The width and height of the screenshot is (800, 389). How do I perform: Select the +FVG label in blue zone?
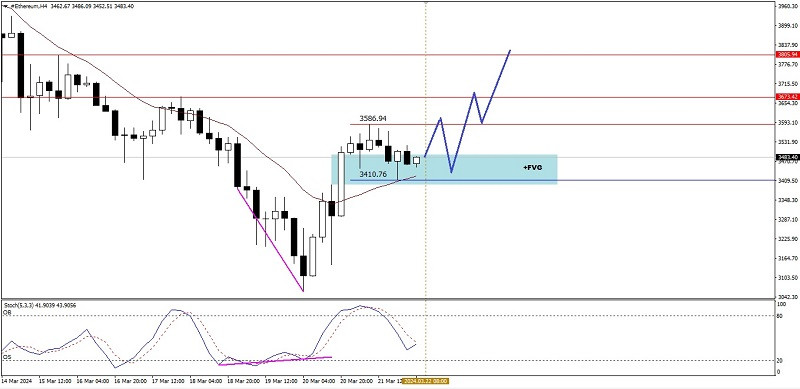pos(533,167)
